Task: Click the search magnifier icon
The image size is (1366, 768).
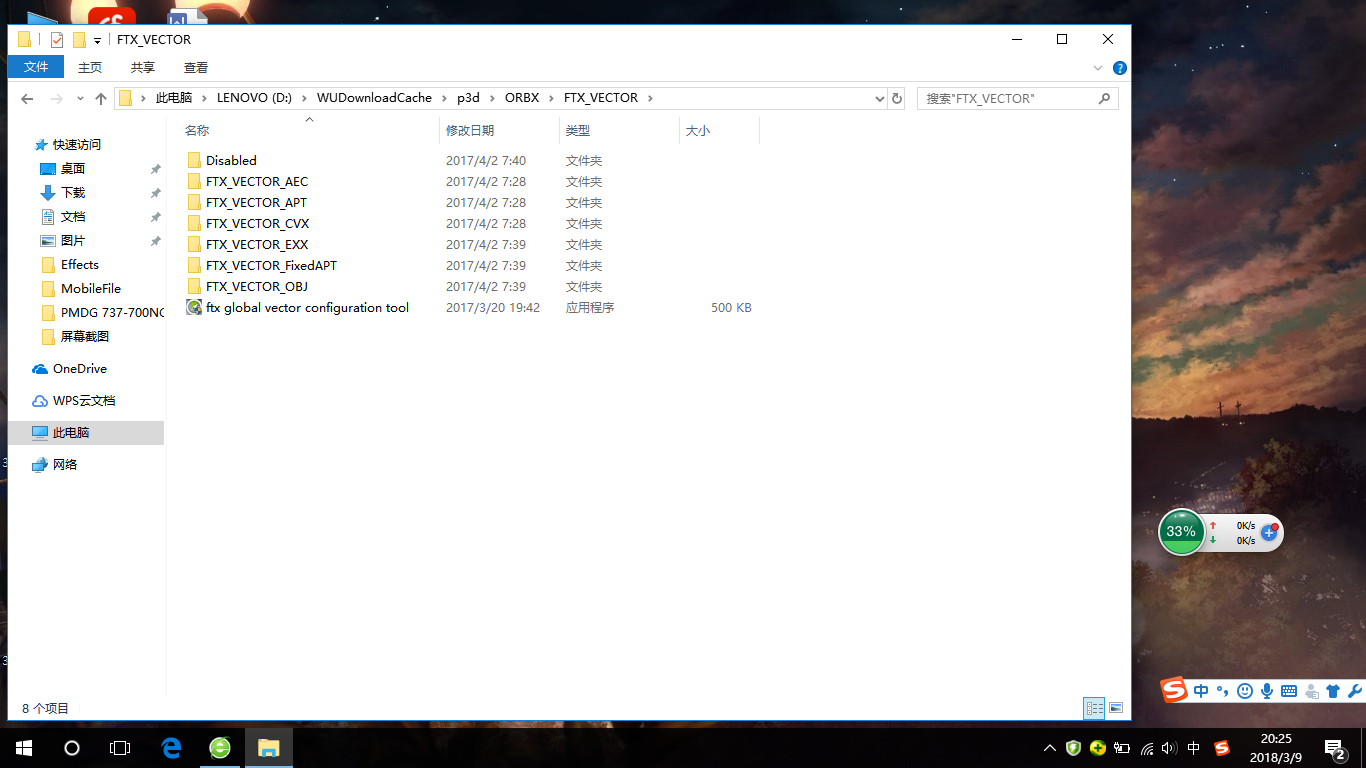Action: pyautogui.click(x=1105, y=98)
